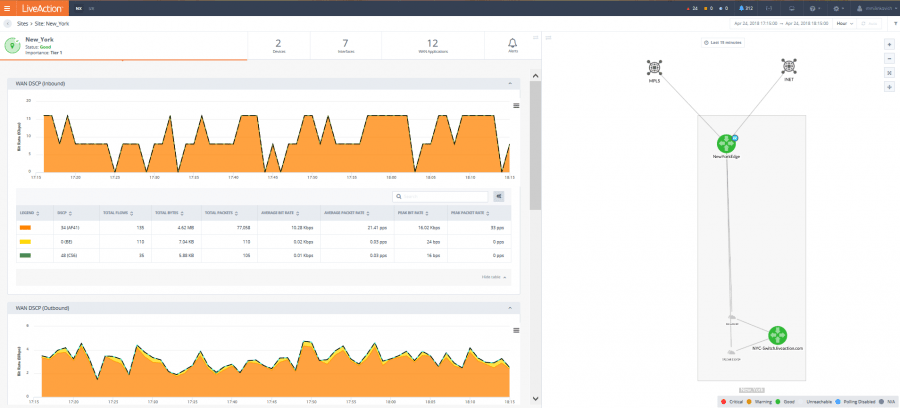Open the 12 WAN Applications tab

coord(432,45)
